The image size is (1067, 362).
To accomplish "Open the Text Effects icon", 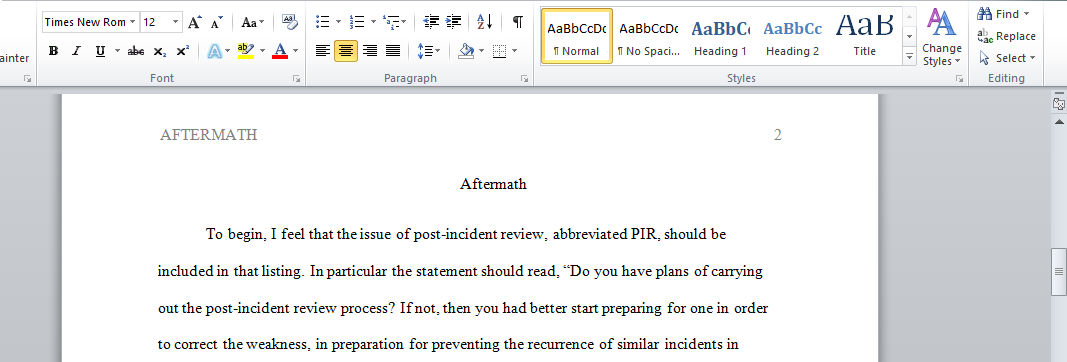I will tap(215, 50).
